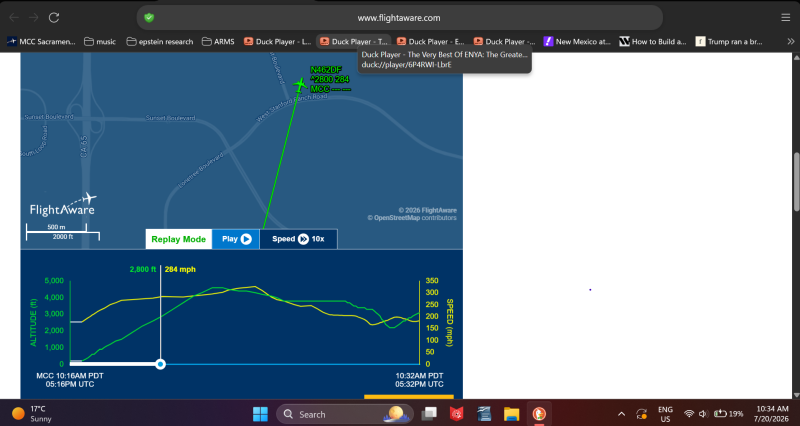Open the Trump ran a br... bookmark
This screenshot has height=426, width=800.
pos(729,42)
